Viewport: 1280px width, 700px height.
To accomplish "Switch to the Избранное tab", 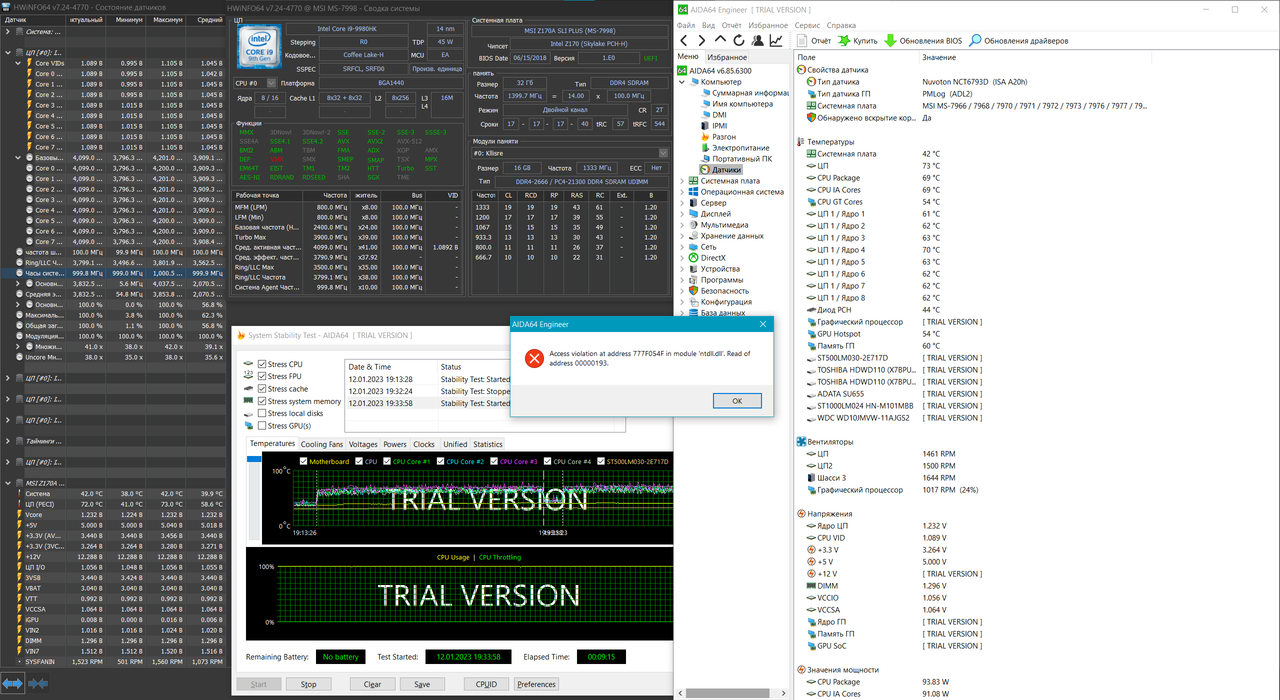I will click(728, 57).
